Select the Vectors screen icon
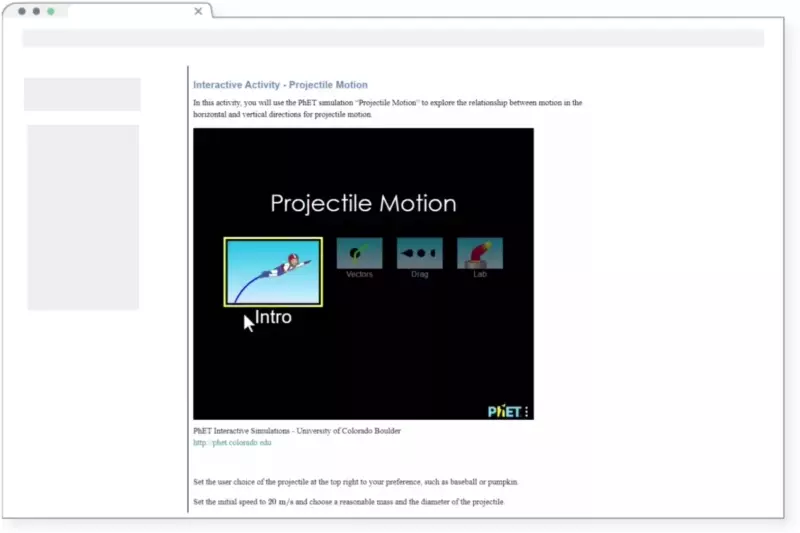The height and width of the screenshot is (533, 800). [359, 253]
